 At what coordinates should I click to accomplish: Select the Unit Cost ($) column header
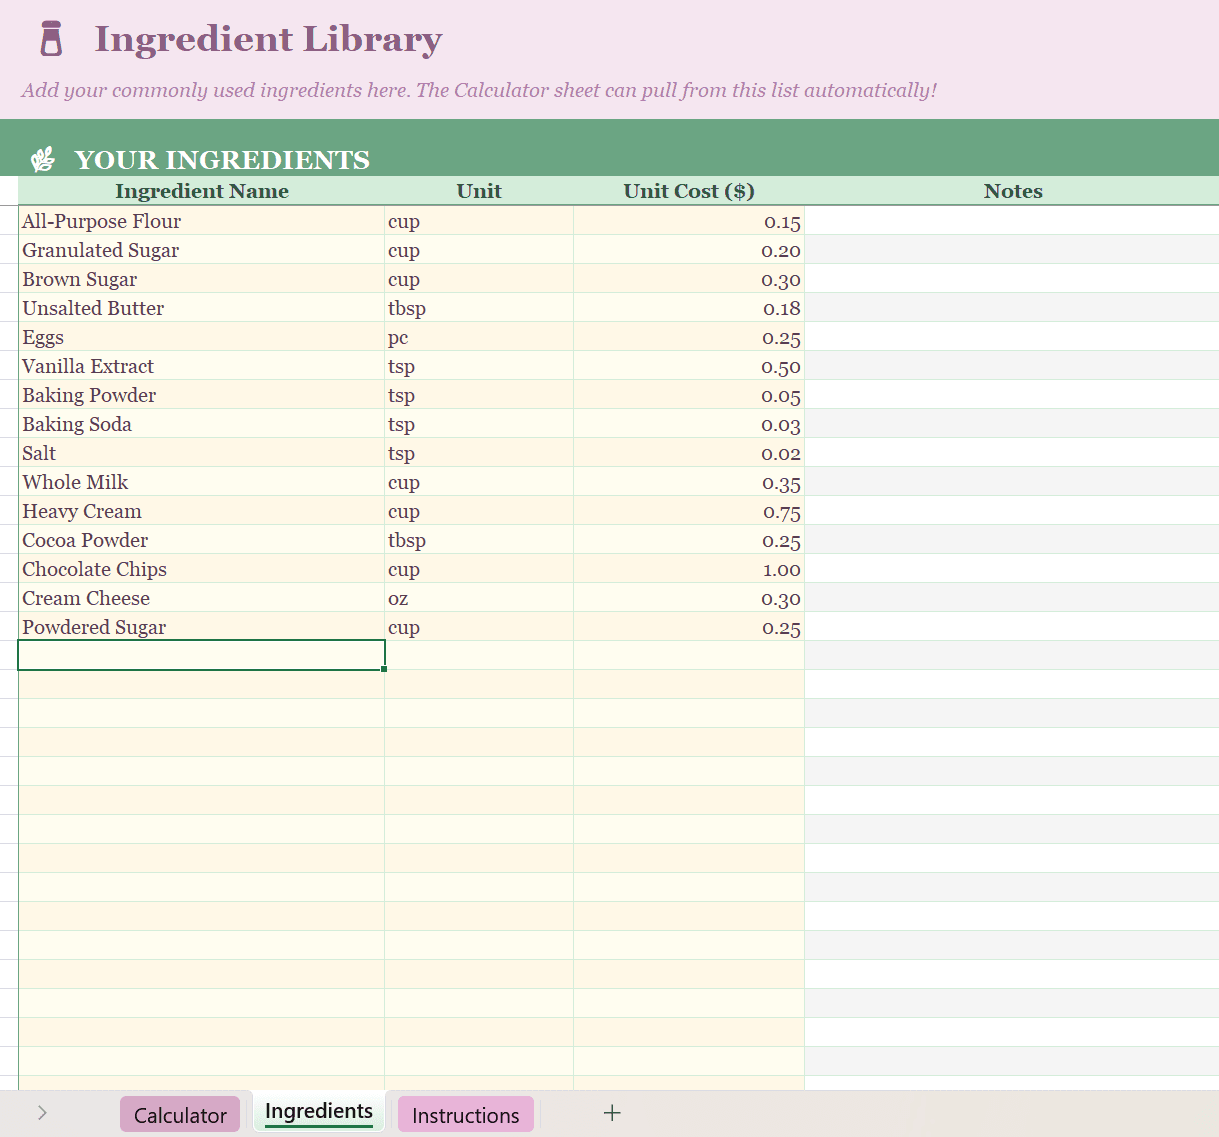click(x=689, y=191)
